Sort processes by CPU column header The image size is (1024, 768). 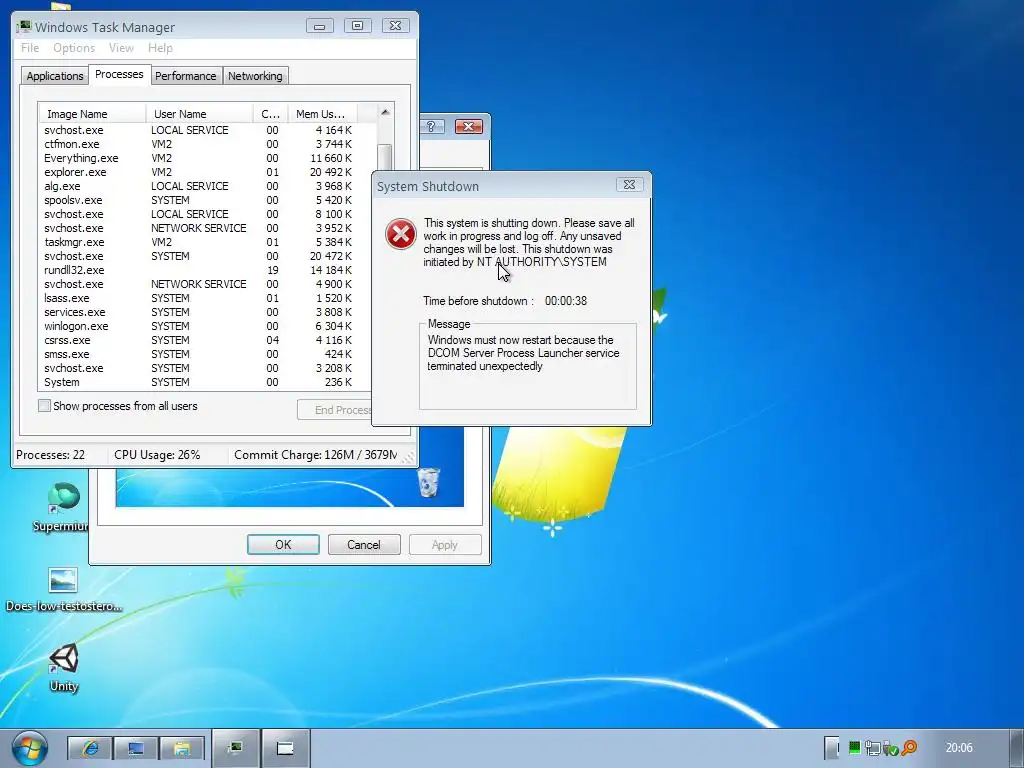270,114
